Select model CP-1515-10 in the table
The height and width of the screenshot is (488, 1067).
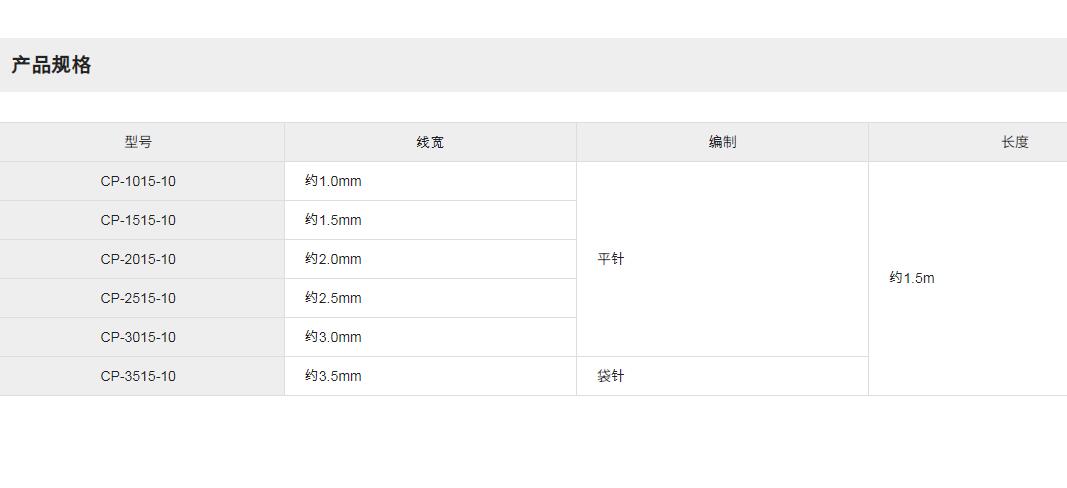coord(138,220)
